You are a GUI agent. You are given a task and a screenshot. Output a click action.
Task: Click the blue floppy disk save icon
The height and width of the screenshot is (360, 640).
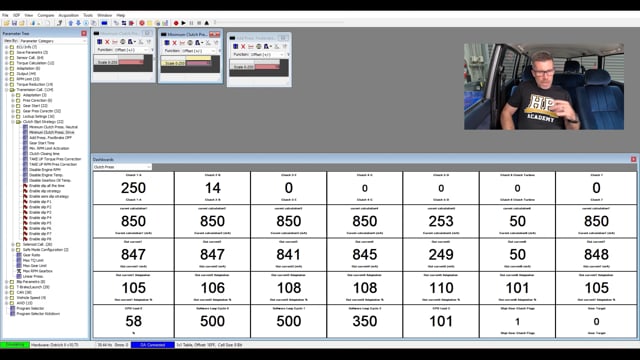[x=14, y=23]
